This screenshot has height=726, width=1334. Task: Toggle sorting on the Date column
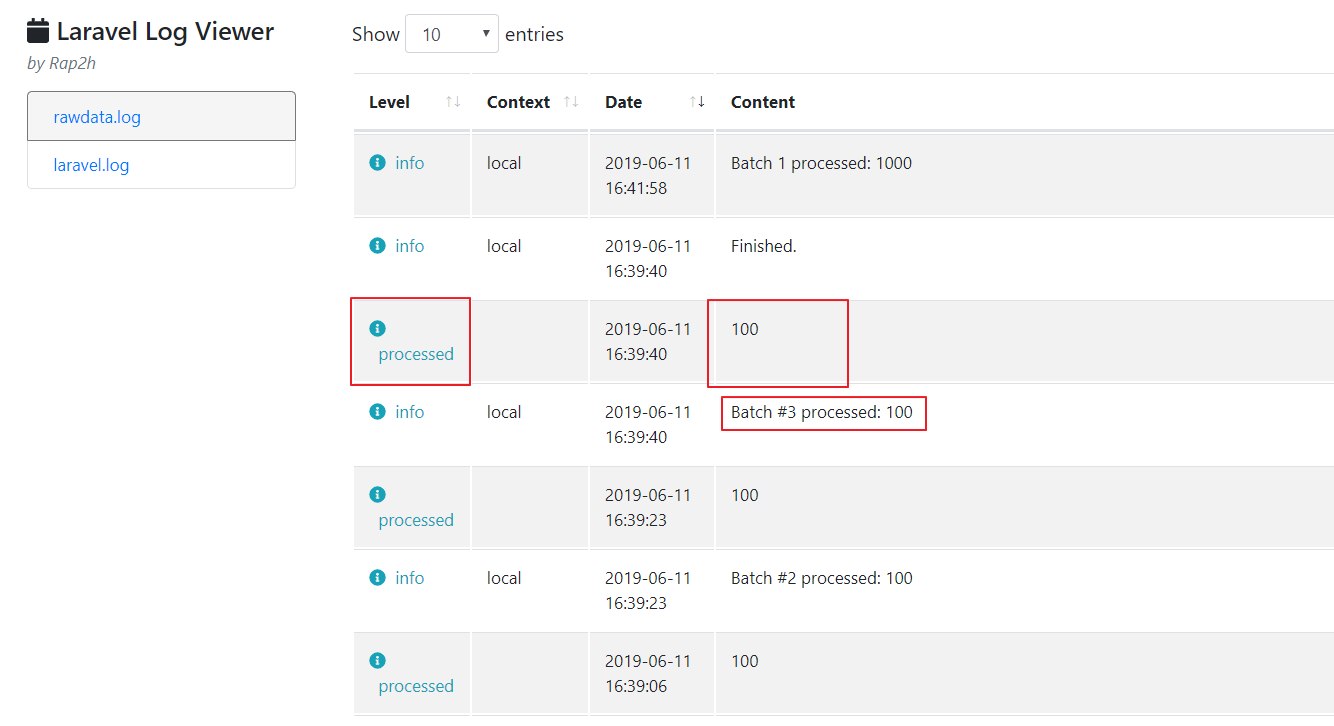tap(697, 101)
